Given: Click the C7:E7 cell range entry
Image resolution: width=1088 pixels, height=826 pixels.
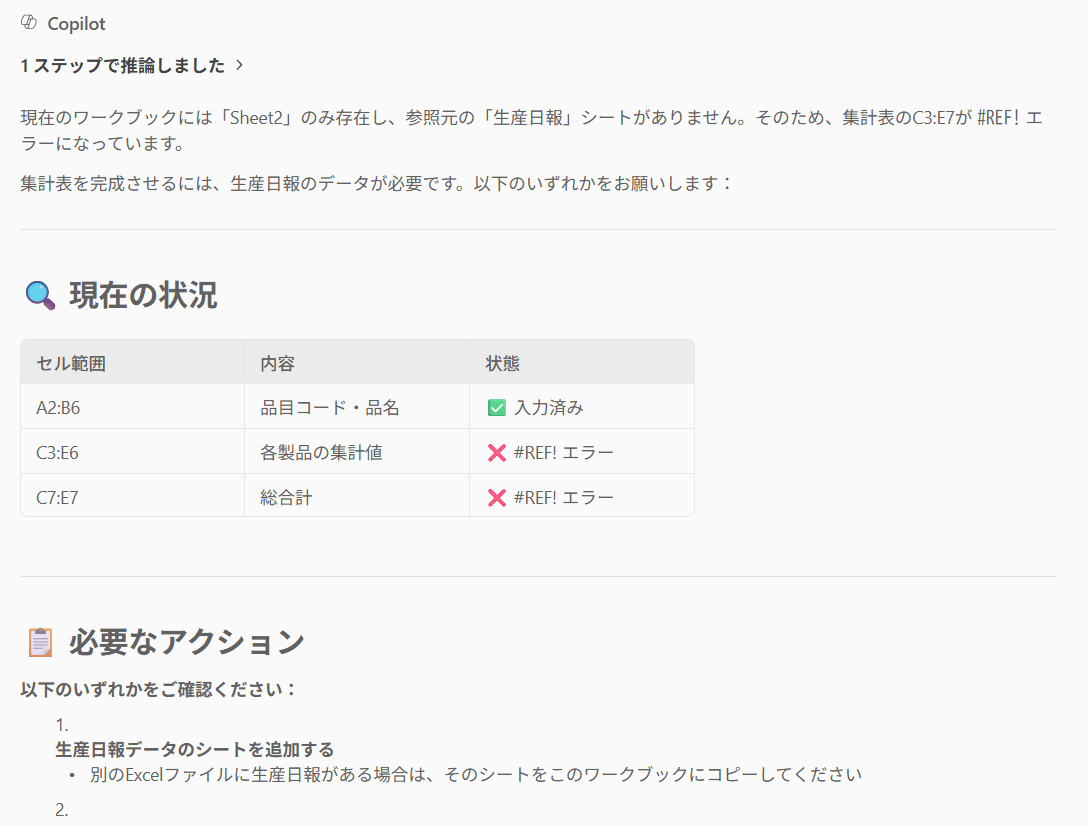Looking at the screenshot, I should click(x=58, y=497).
